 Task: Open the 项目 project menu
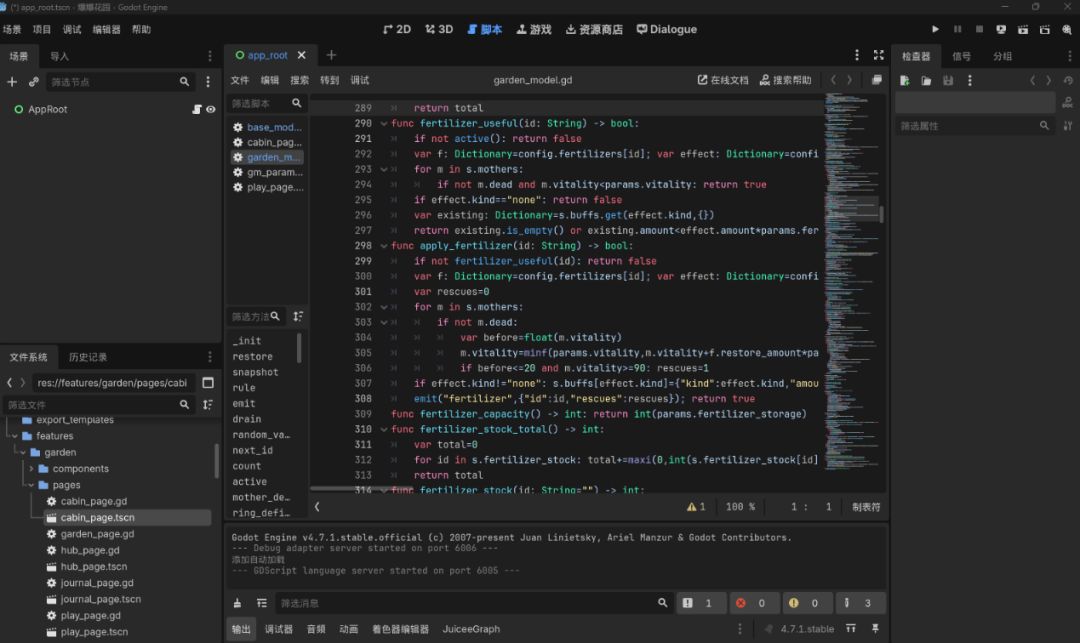[x=42, y=30]
